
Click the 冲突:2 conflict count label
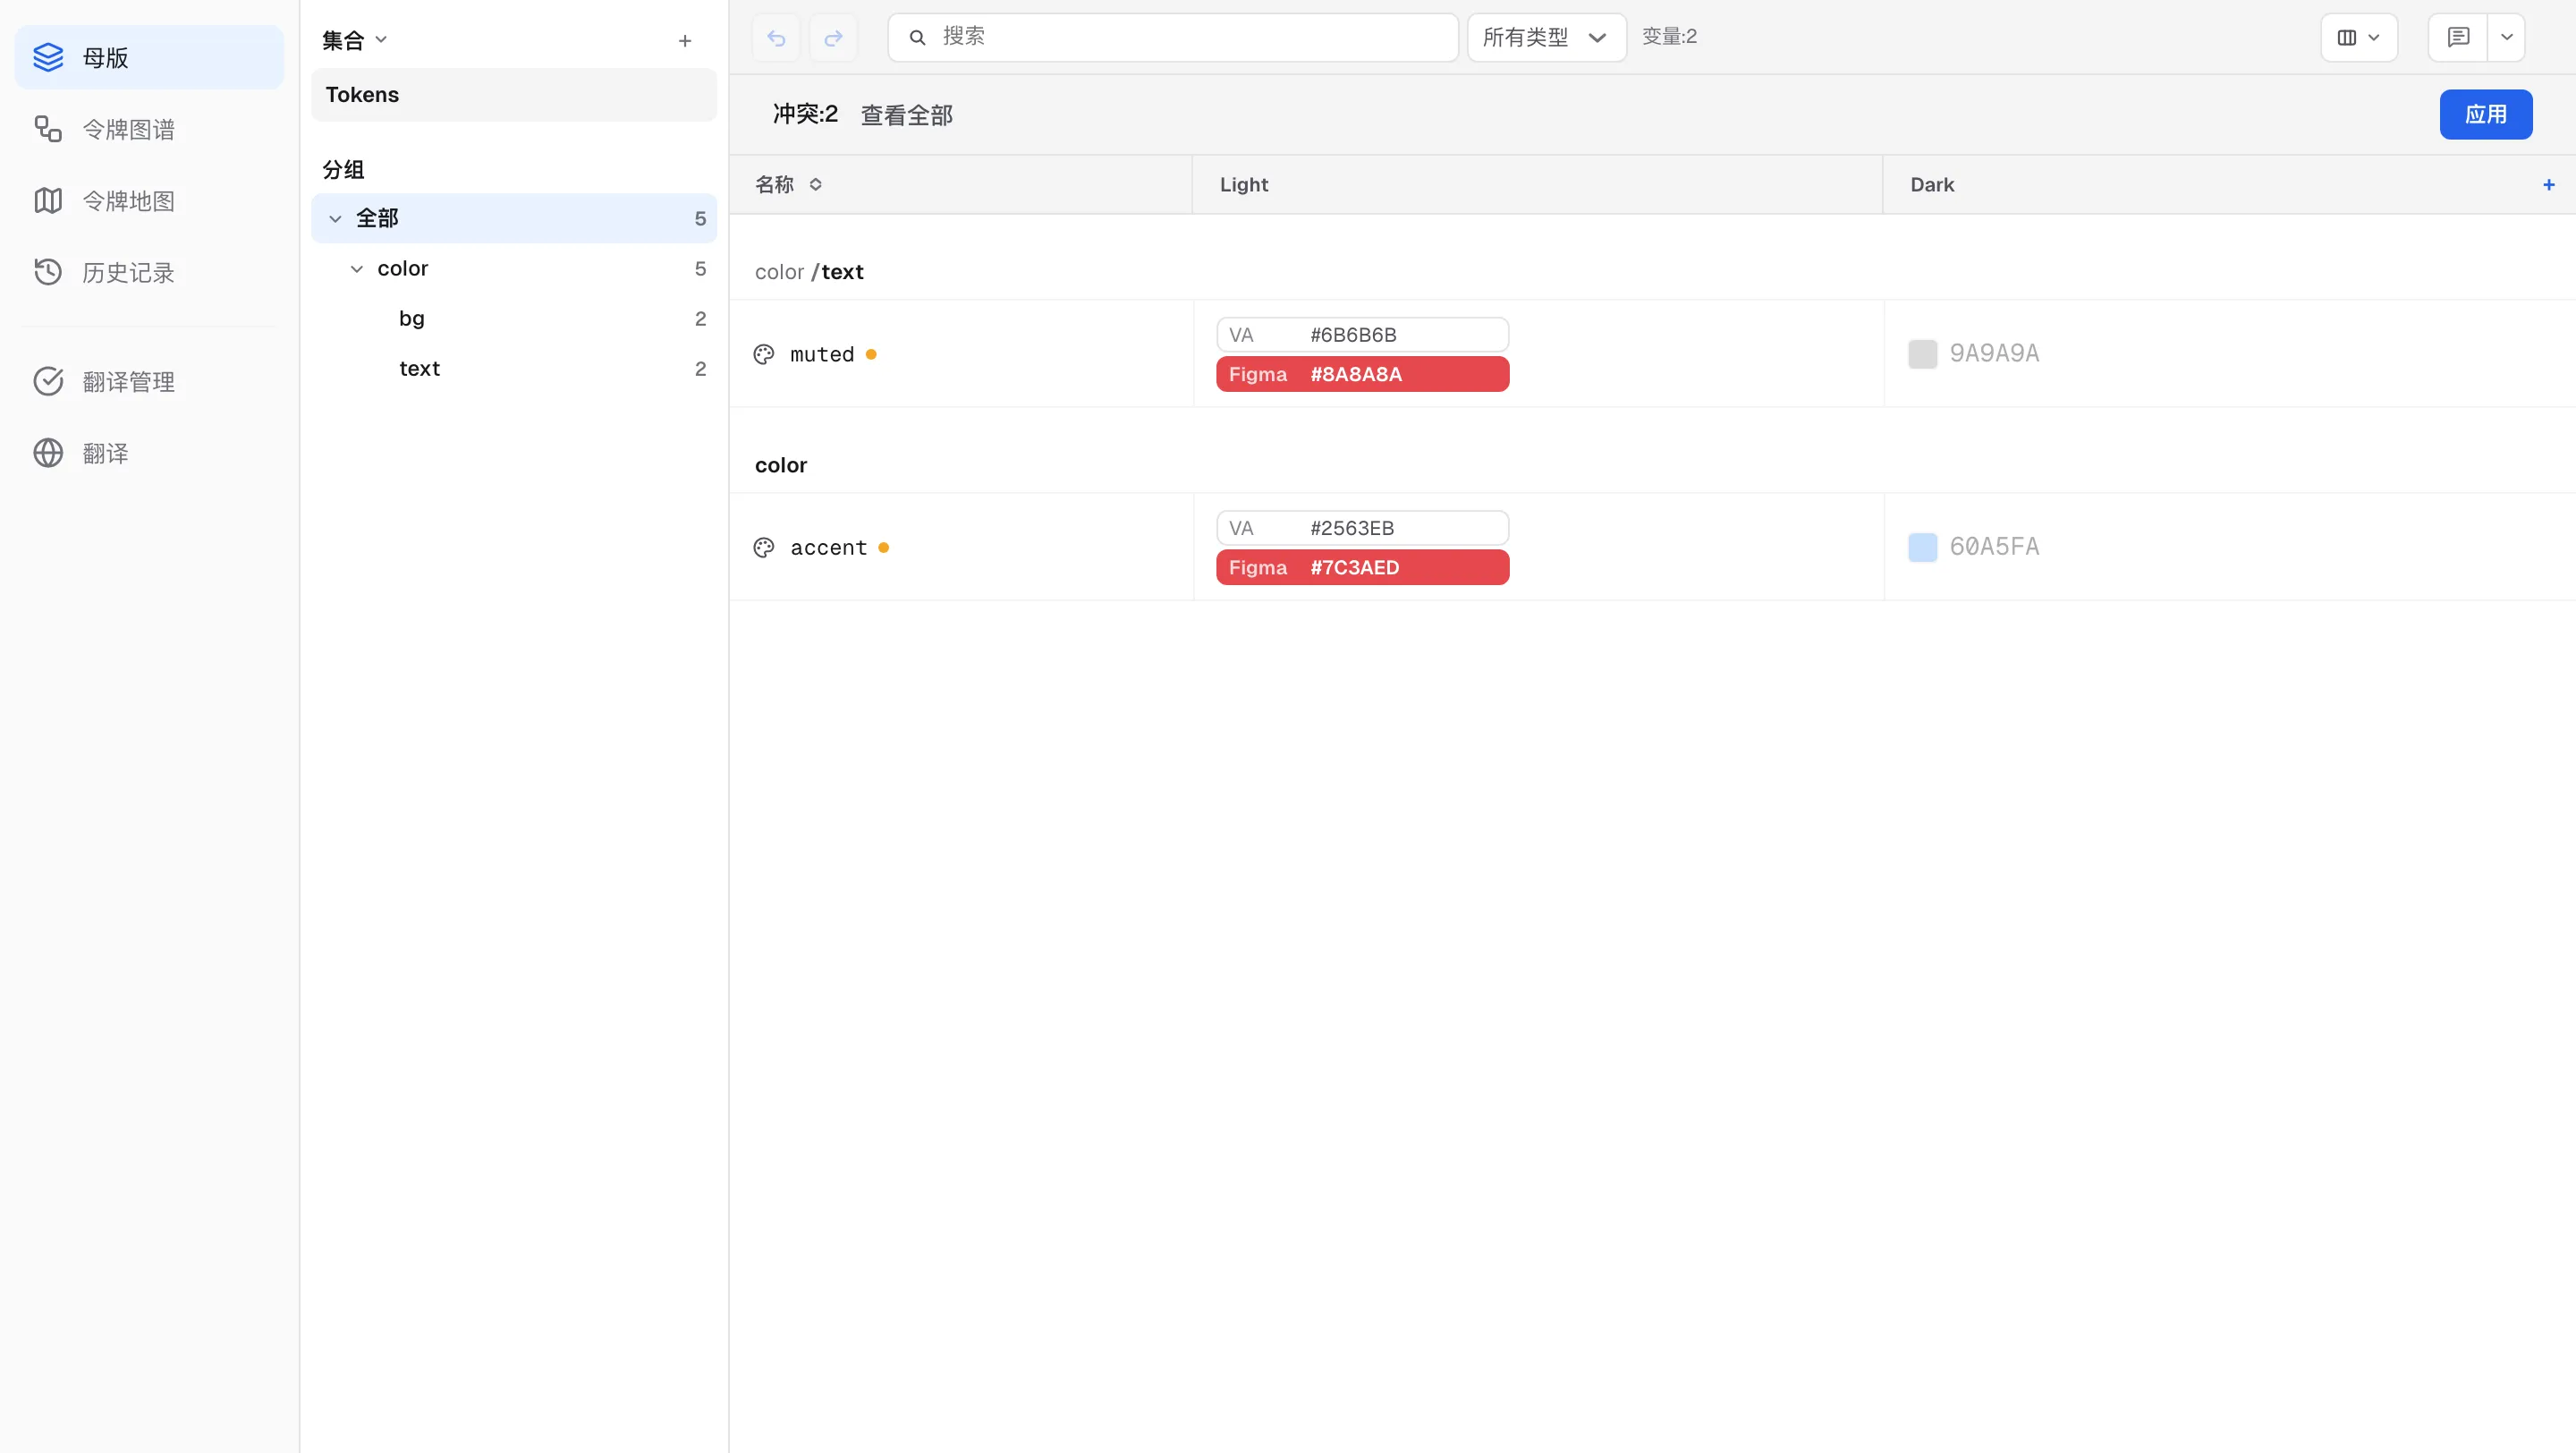(x=805, y=114)
